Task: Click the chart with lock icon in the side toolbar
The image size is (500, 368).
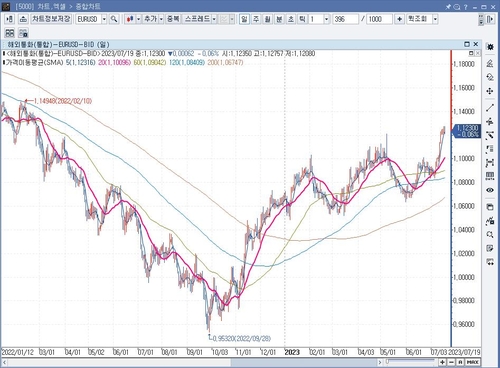Action: (x=490, y=221)
